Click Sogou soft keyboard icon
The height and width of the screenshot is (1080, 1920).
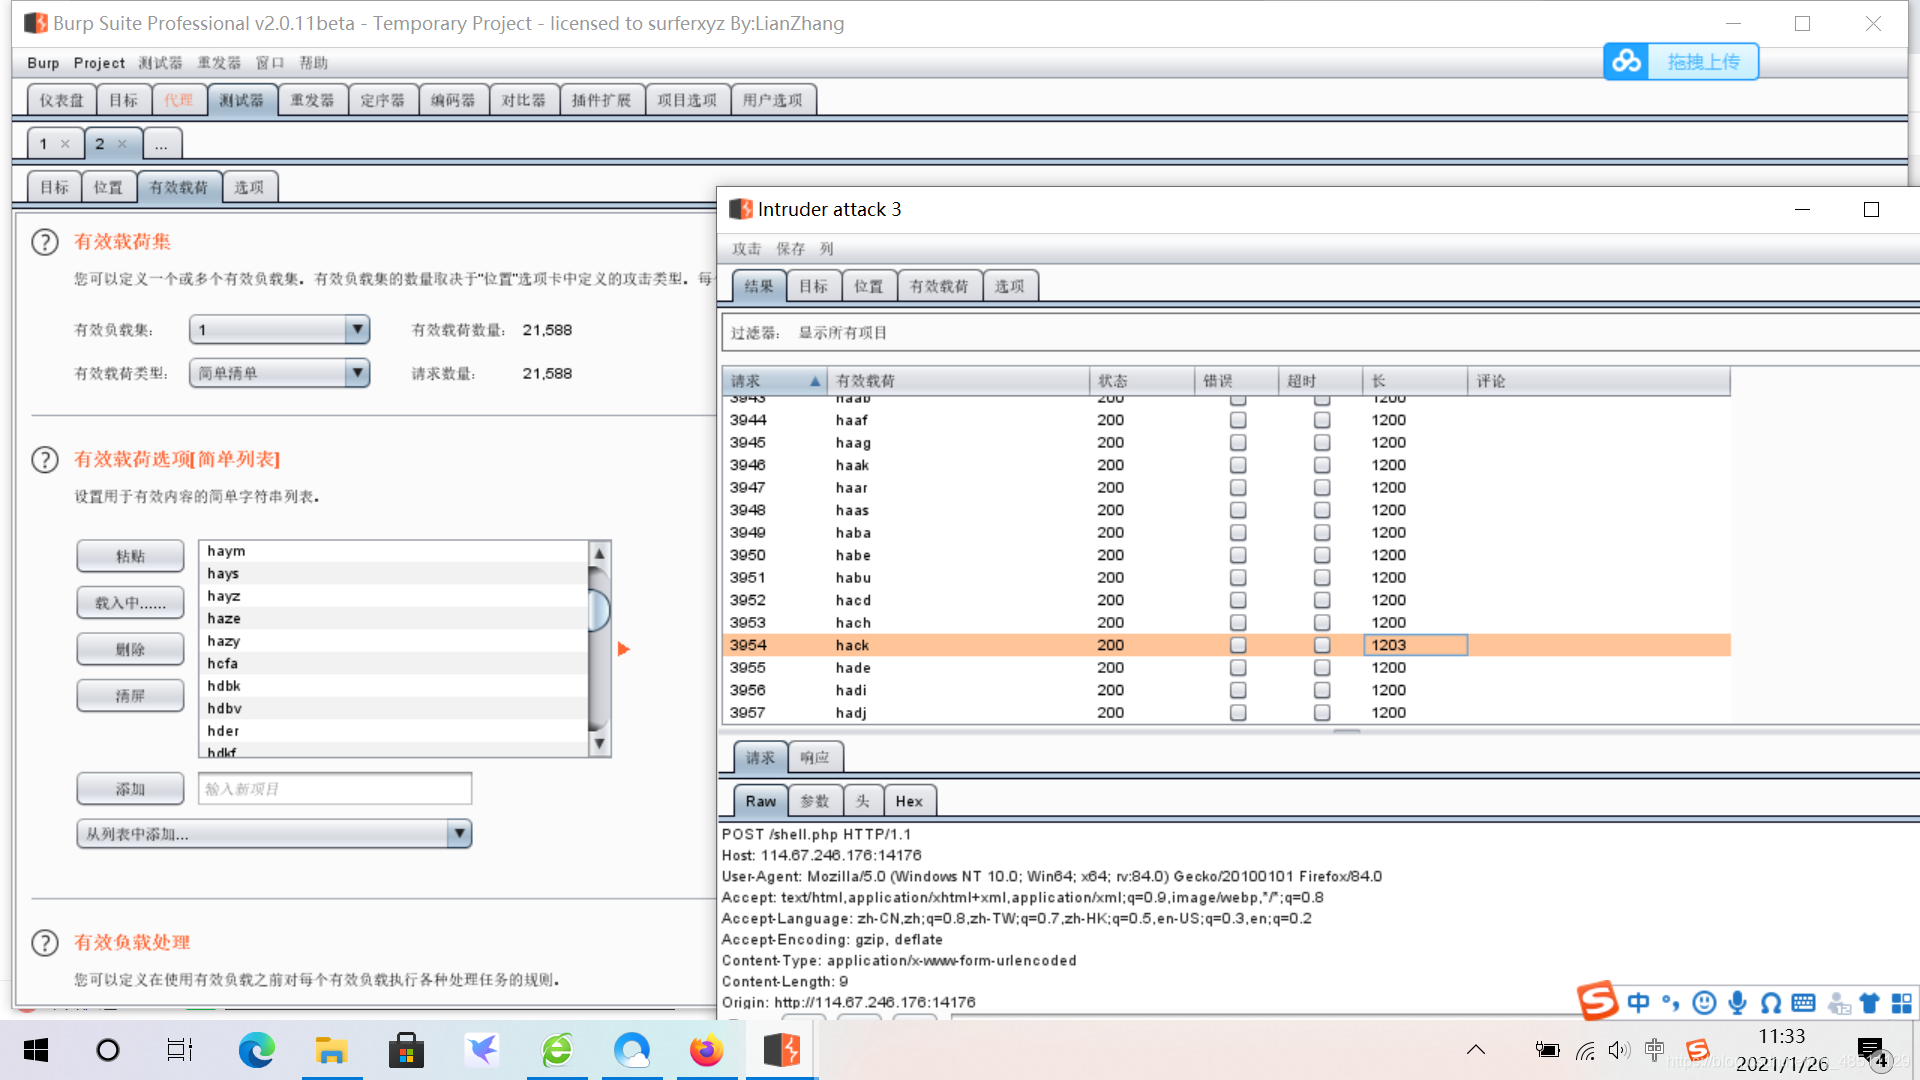coord(1804,1002)
